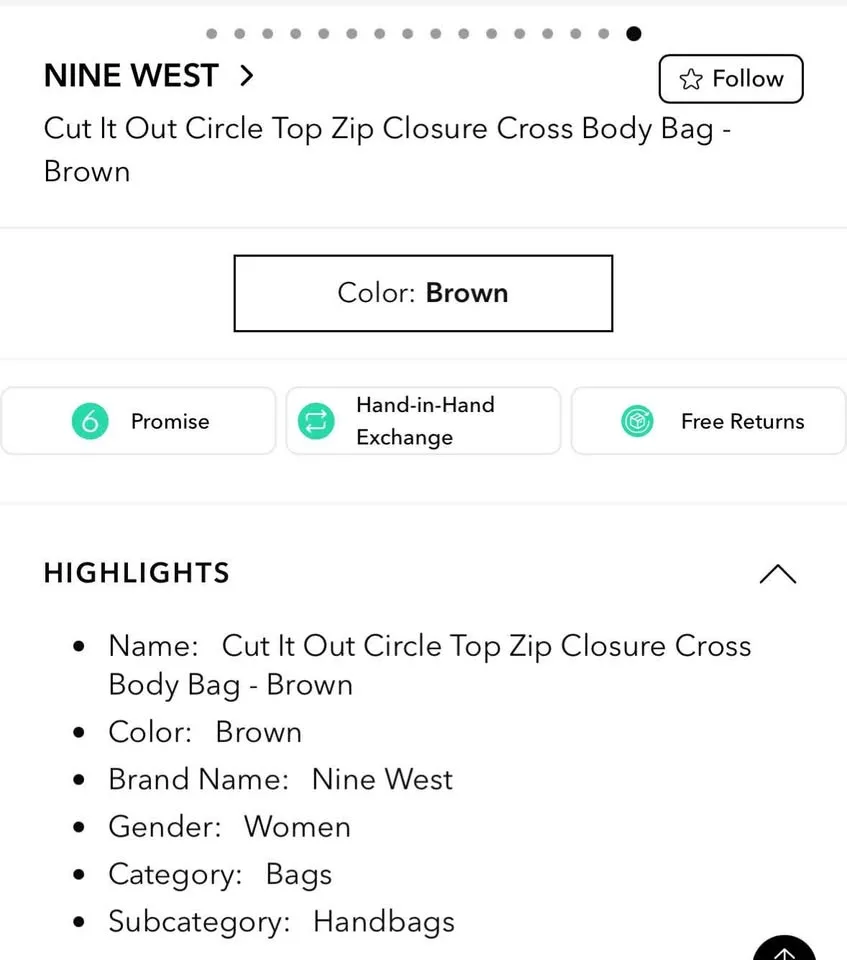This screenshot has width=847, height=960.
Task: Click the Free Returns package icon
Action: [637, 421]
